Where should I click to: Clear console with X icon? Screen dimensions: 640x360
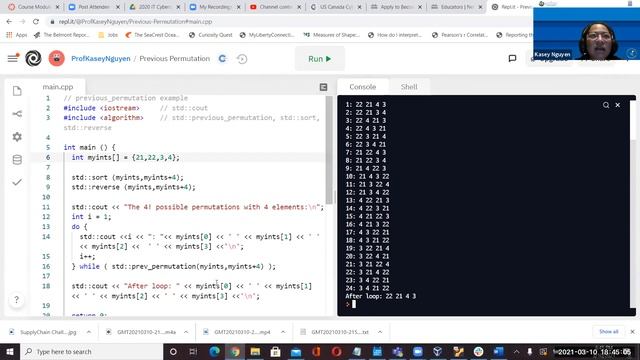[x=618, y=105]
